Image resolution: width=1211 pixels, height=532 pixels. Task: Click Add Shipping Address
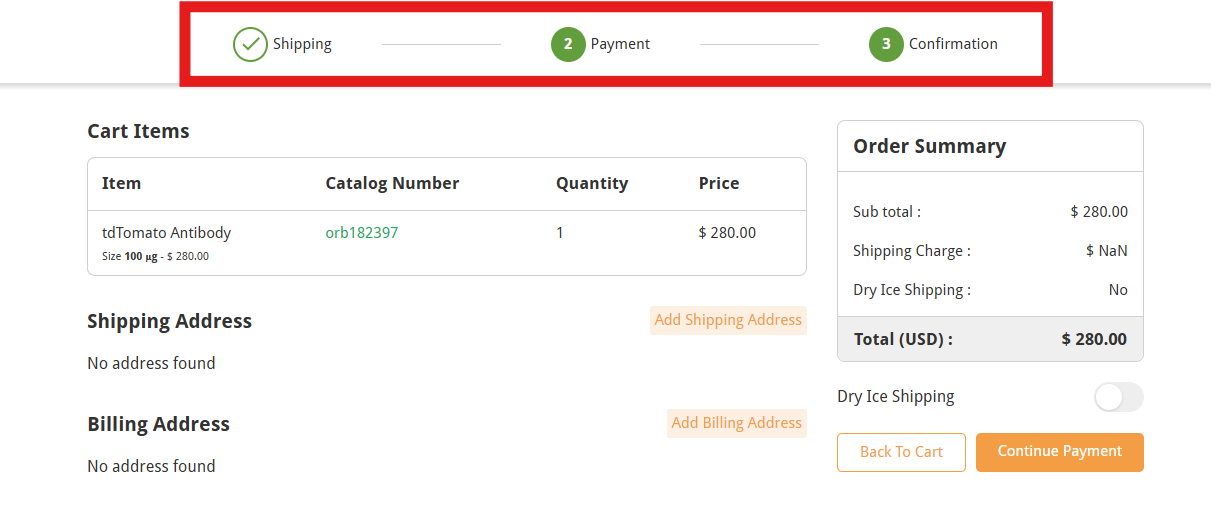tap(728, 320)
